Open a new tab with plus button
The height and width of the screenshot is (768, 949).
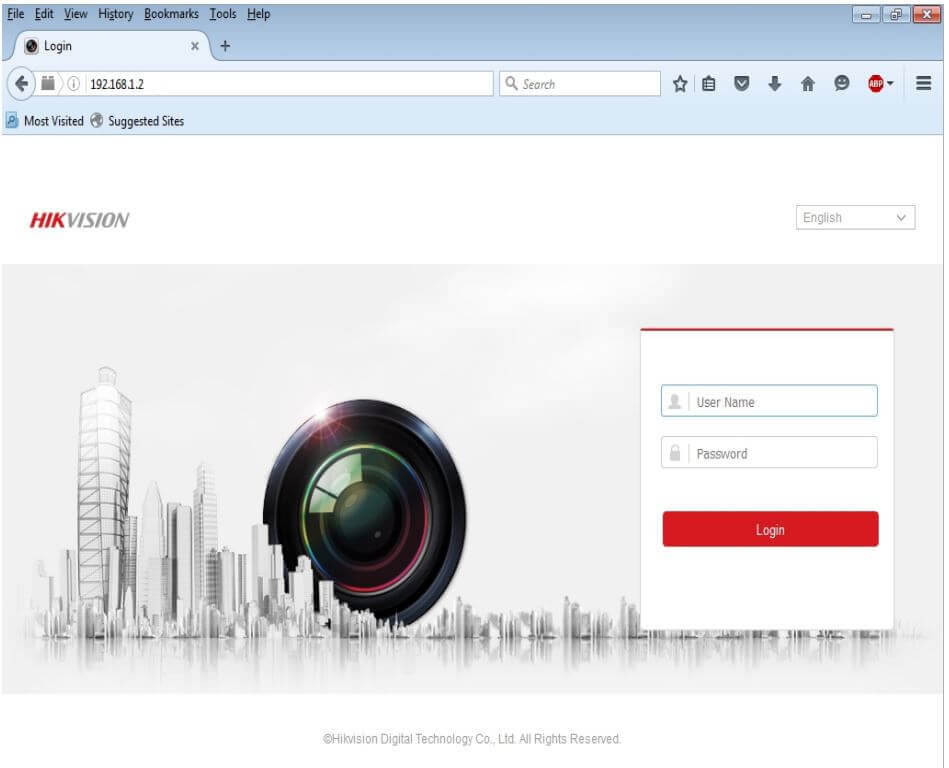225,46
